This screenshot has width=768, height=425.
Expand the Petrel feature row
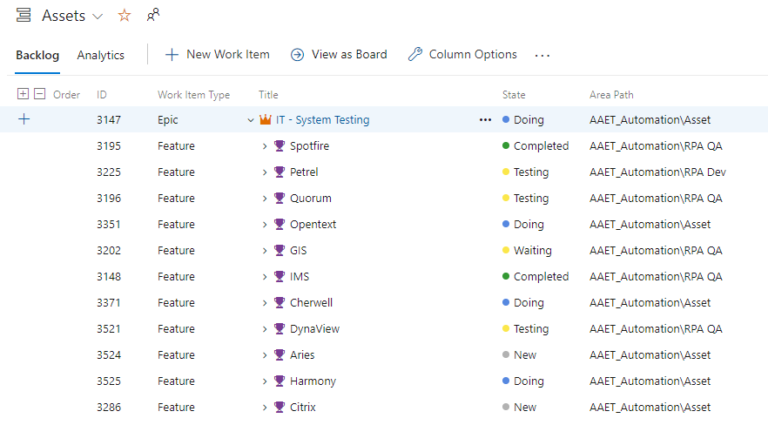pos(265,172)
